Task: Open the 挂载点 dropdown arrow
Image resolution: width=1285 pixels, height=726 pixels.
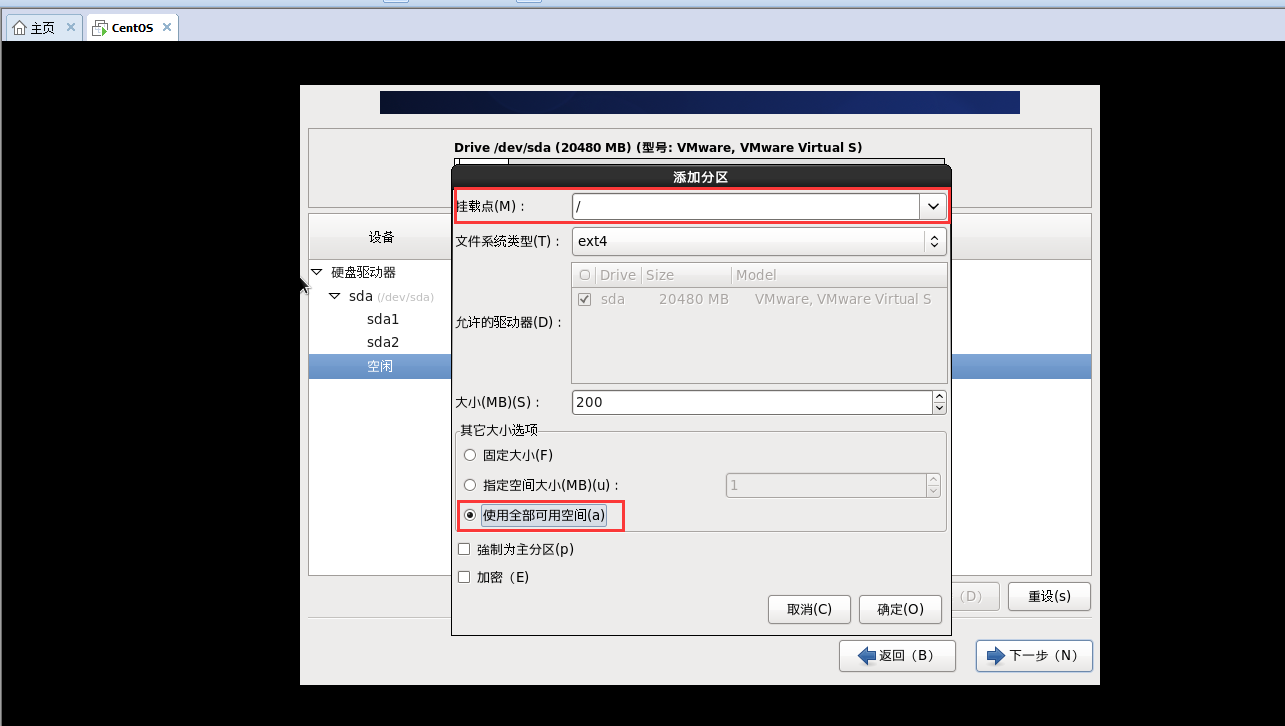Action: pos(933,206)
